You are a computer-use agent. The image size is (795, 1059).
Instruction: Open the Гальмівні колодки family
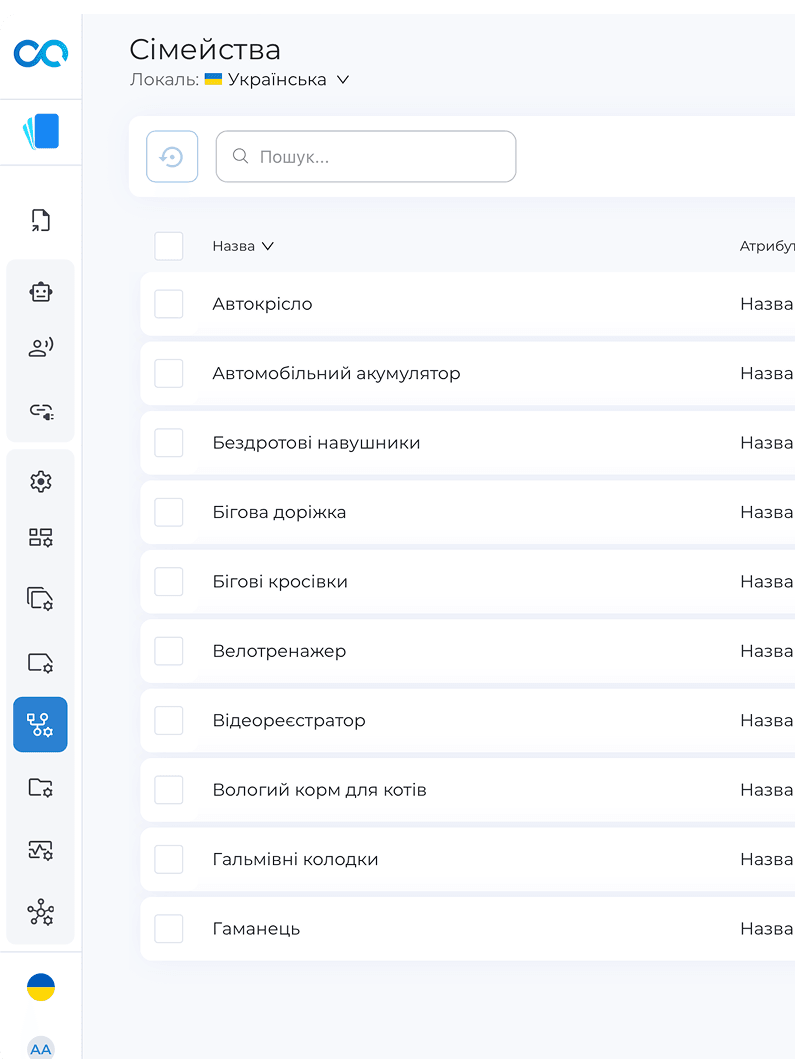295,860
